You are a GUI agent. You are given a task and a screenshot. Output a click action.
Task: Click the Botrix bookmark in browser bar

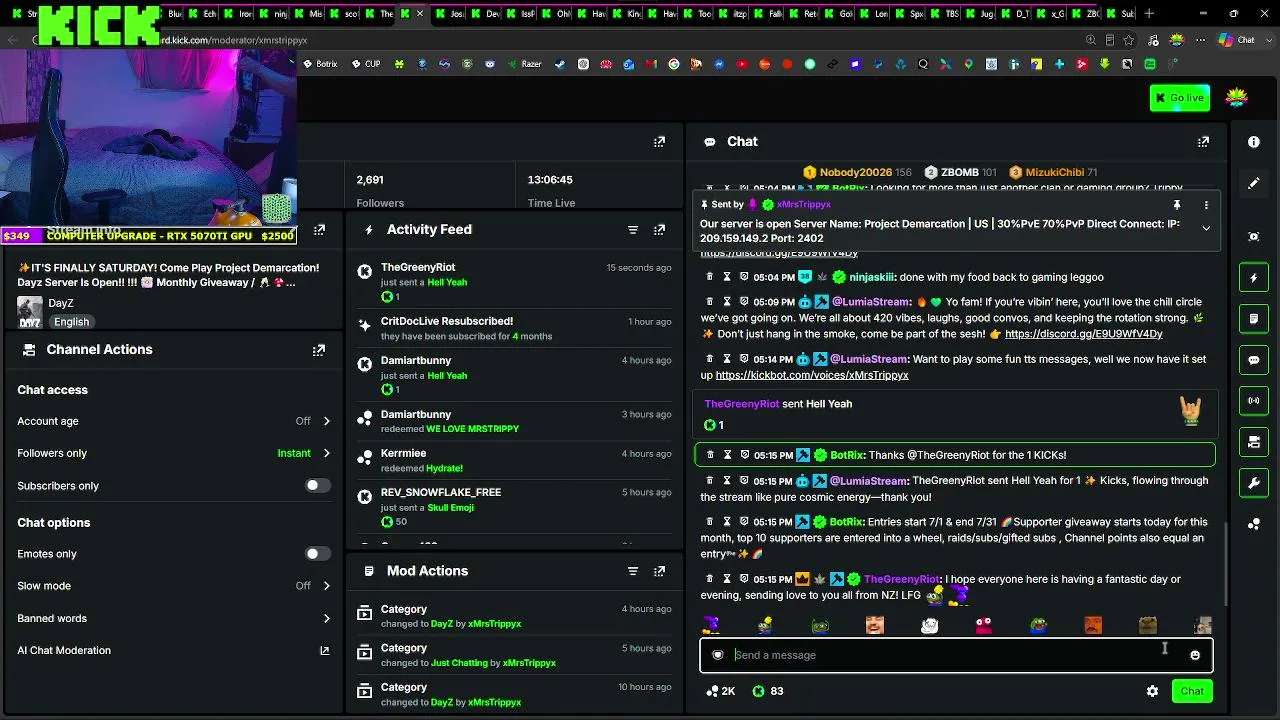pos(320,64)
